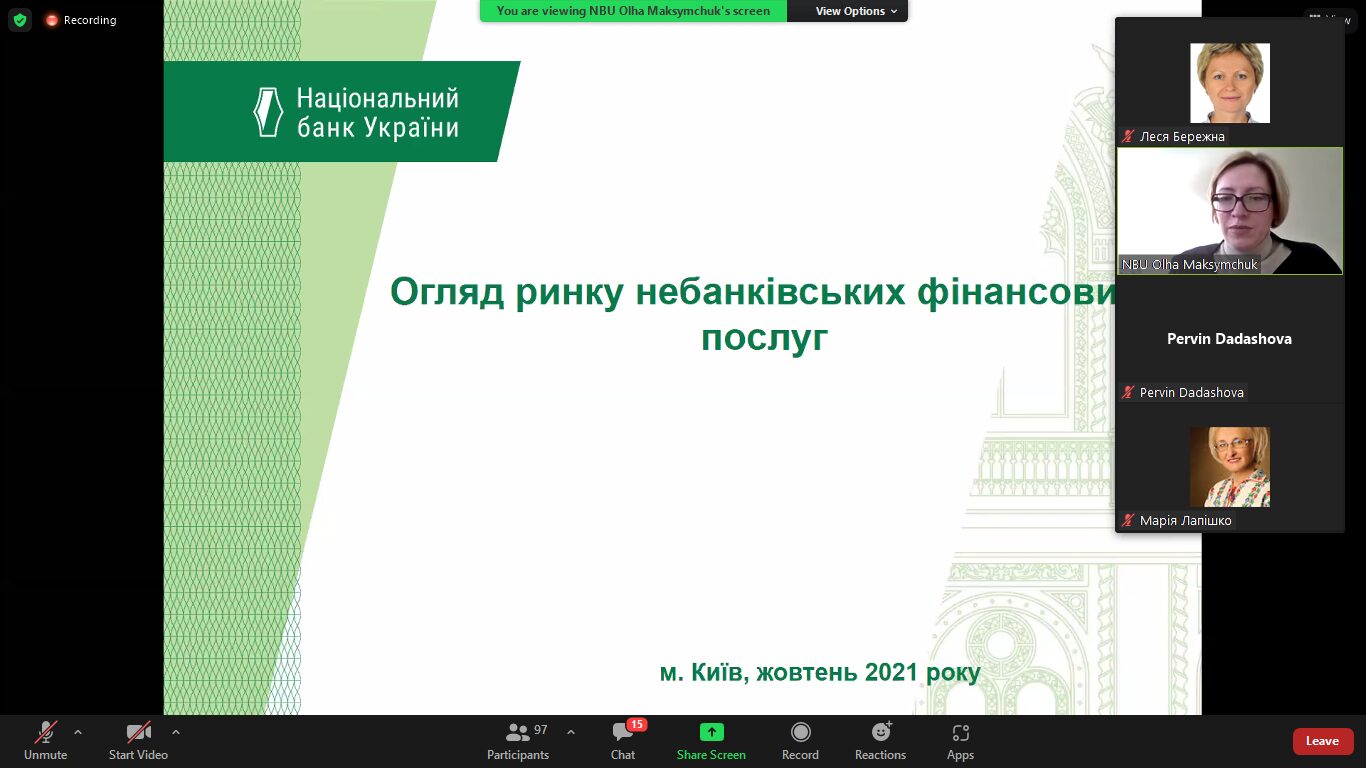The height and width of the screenshot is (768, 1366).
Task: Open the Apps panel
Action: pyautogui.click(x=960, y=741)
